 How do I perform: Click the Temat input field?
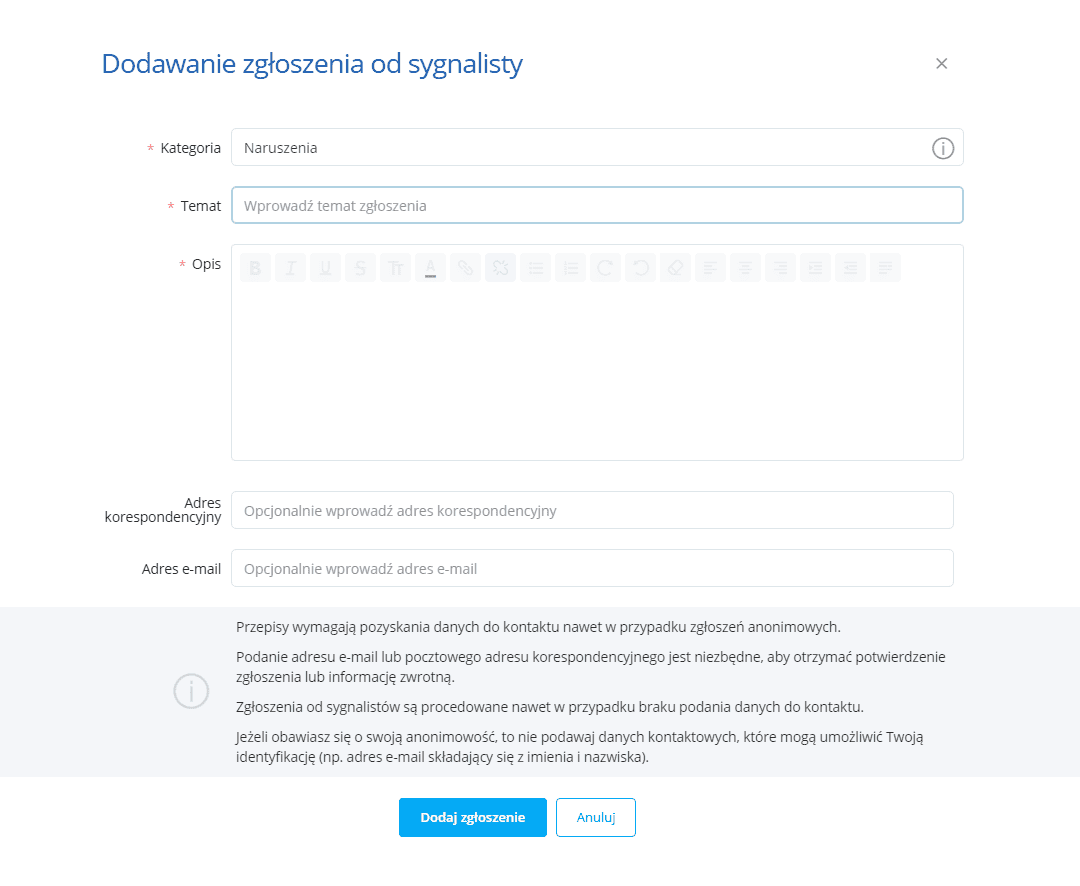pyautogui.click(x=596, y=206)
